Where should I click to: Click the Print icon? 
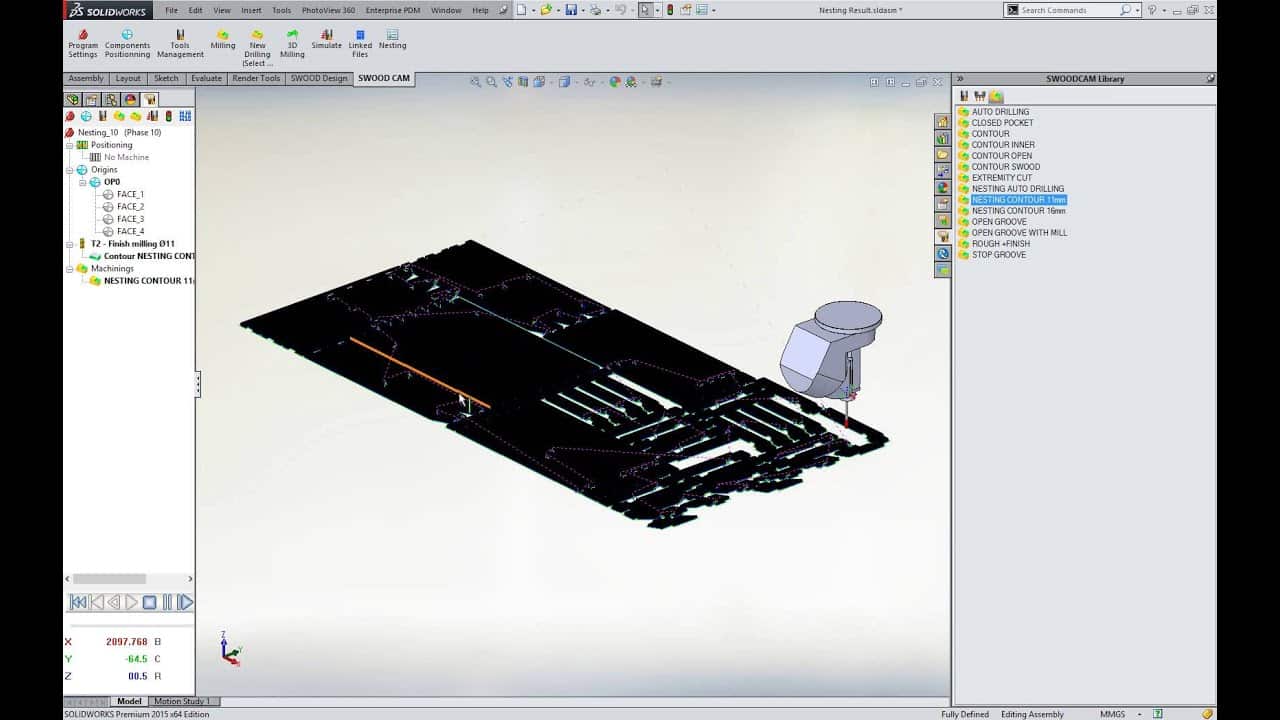pyautogui.click(x=596, y=10)
